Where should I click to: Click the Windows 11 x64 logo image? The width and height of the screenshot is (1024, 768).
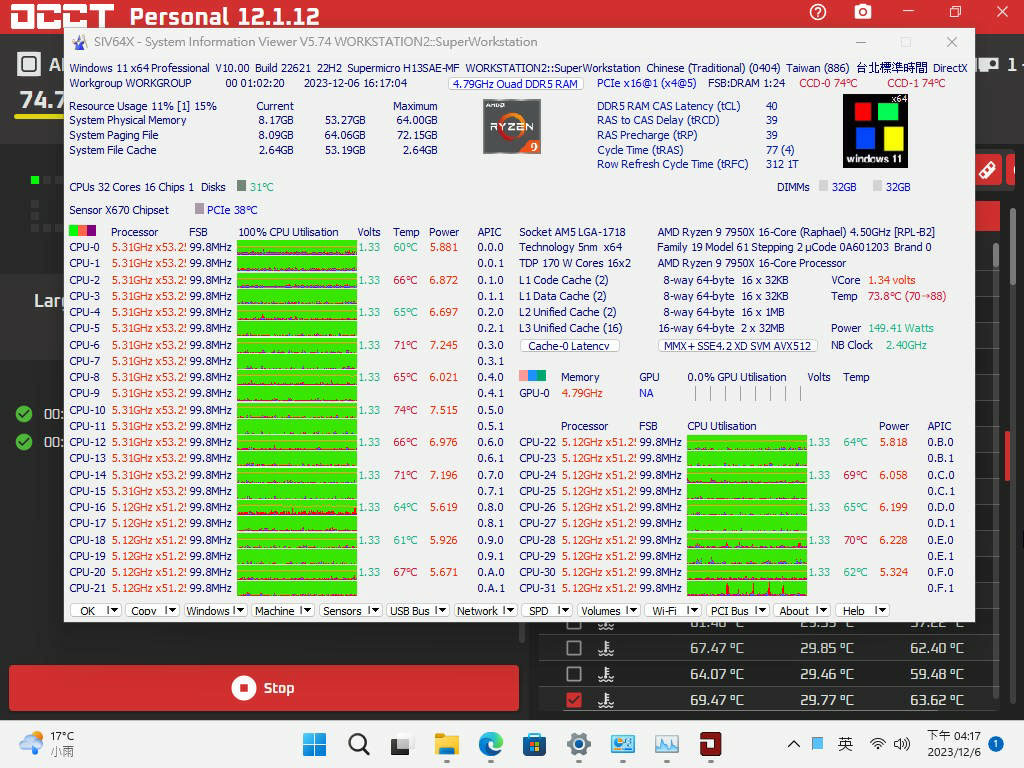pos(875,131)
